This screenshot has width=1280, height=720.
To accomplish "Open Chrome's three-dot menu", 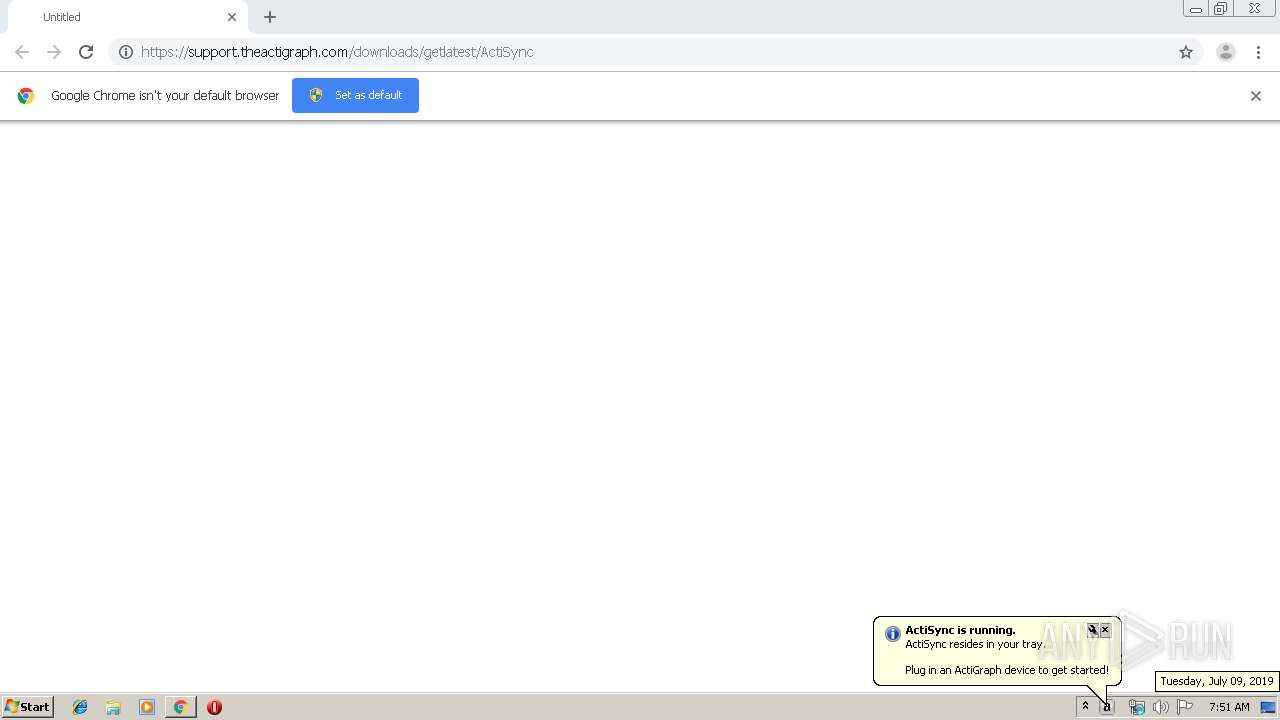I will (1258, 52).
